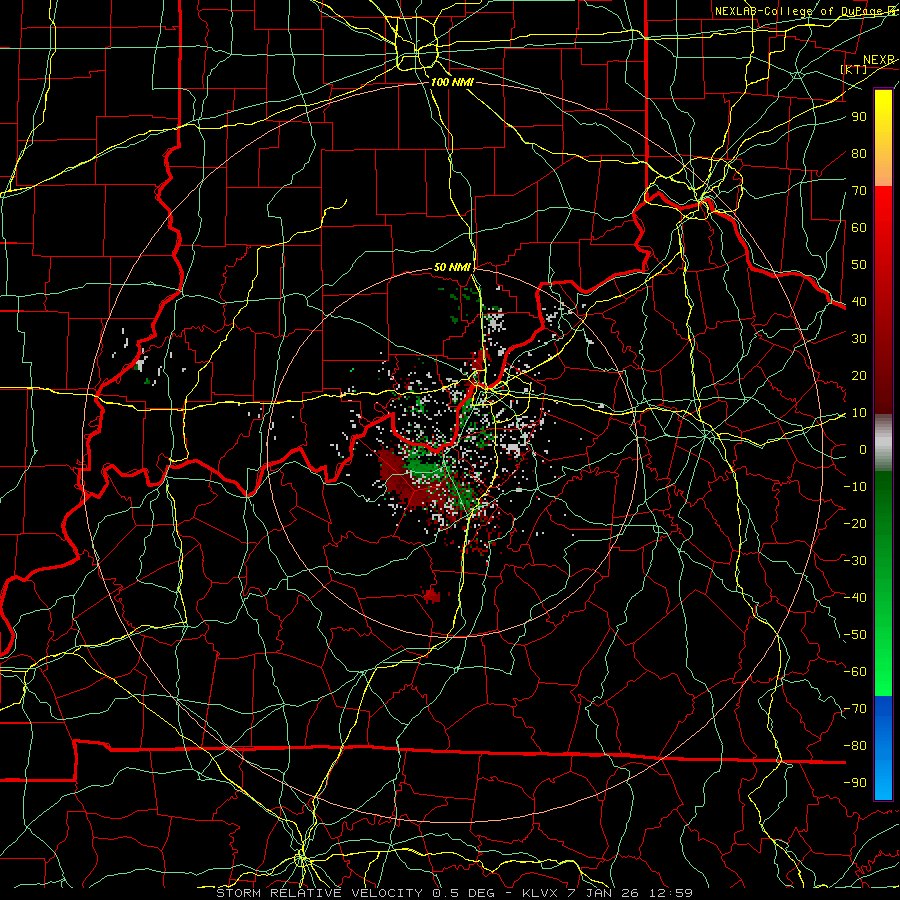Click the [KT] units label above the scale
This screenshot has height=900, width=900.
tap(854, 69)
